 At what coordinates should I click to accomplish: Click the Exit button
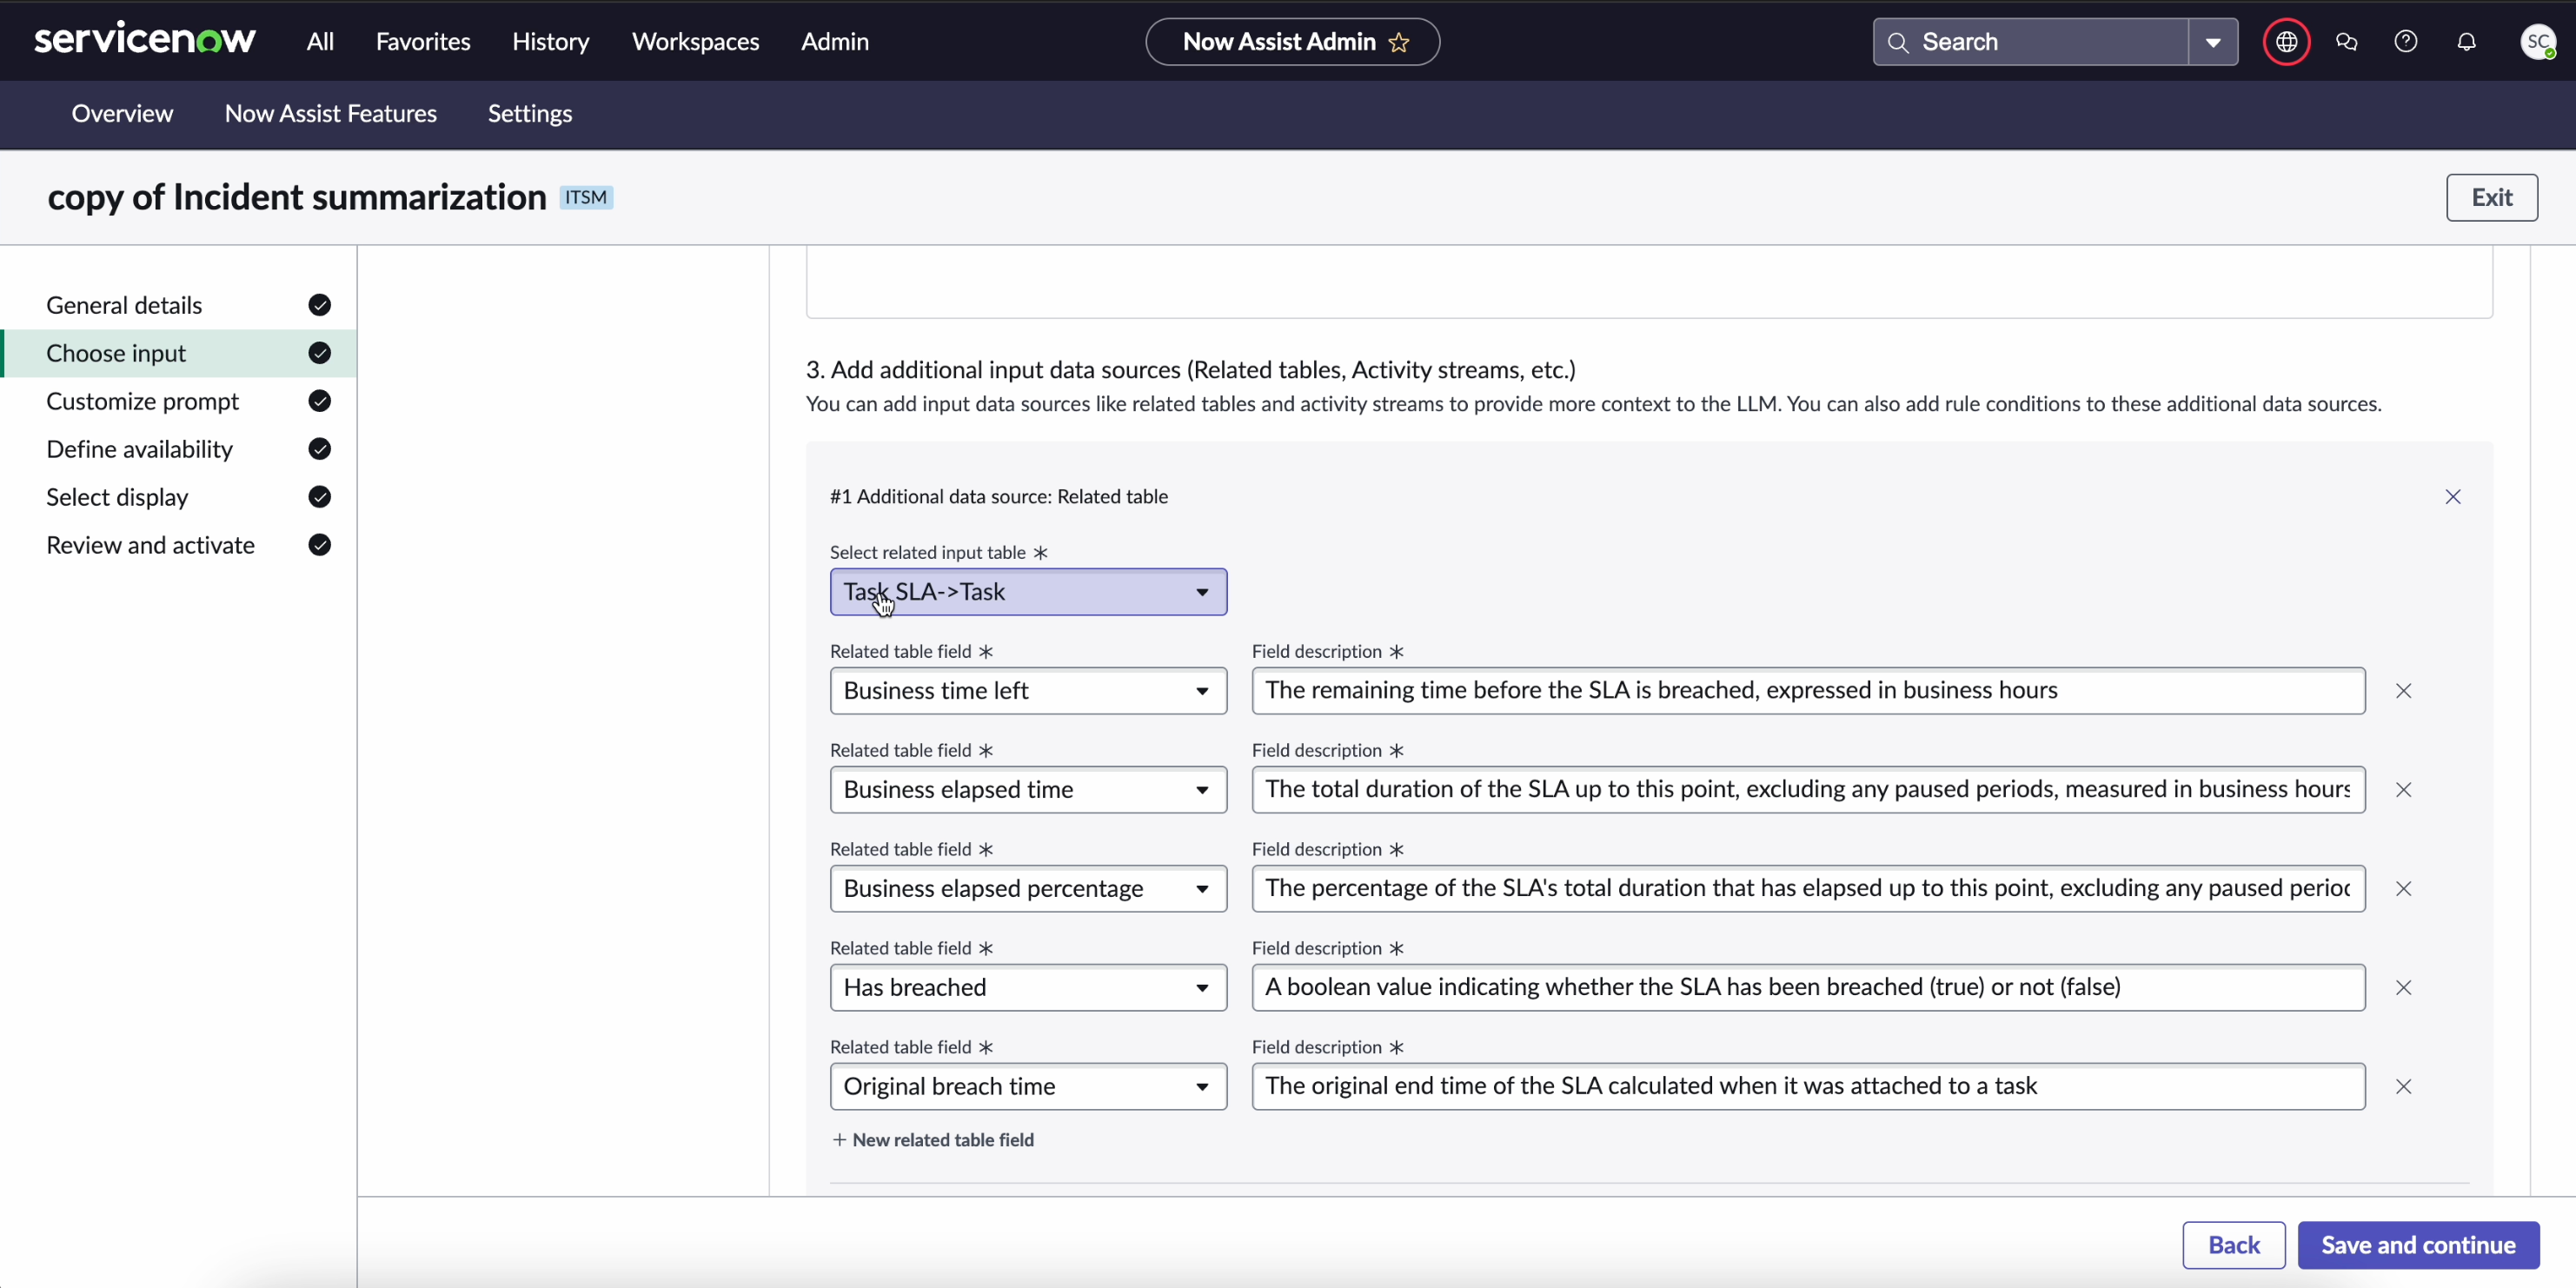coord(2491,197)
